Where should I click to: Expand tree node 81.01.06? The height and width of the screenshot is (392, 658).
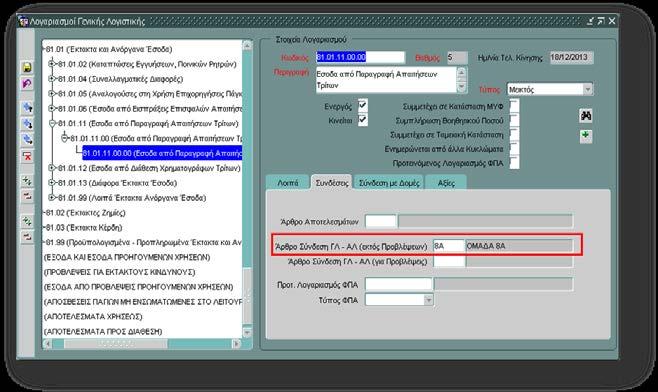(x=52, y=108)
